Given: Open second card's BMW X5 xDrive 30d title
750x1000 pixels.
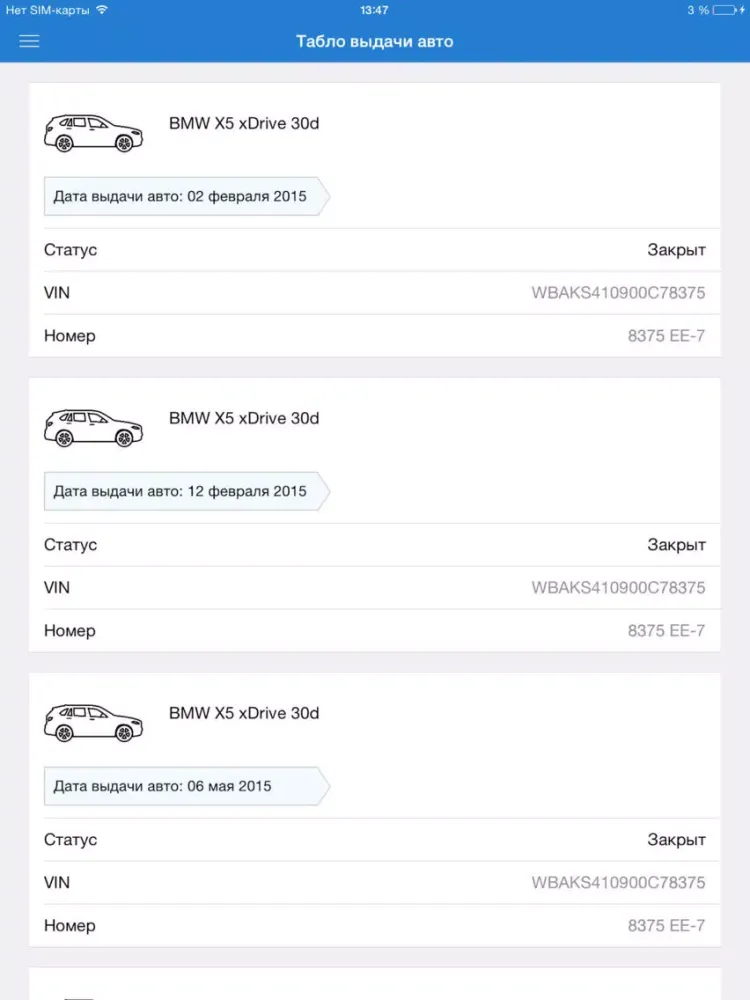Looking at the screenshot, I should tap(244, 418).
